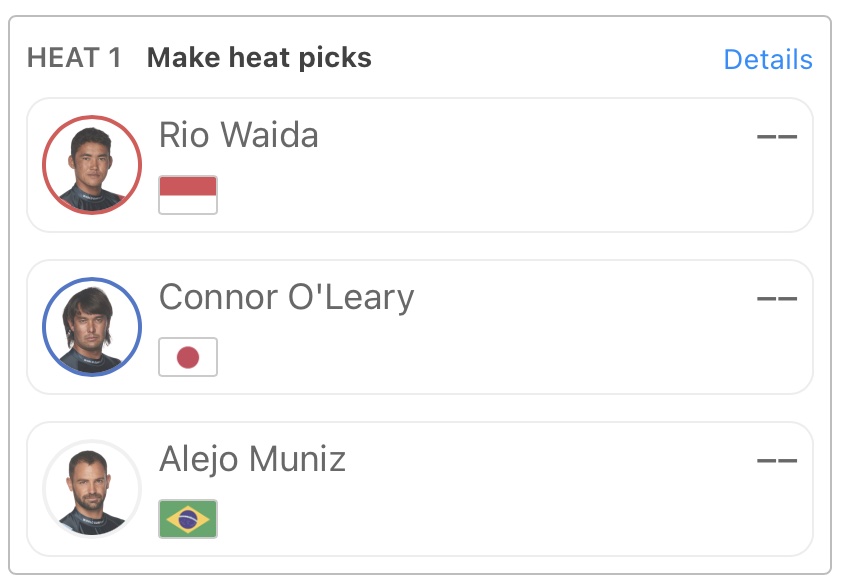Screen dimensions: 842x584
Task: Select Rio Waida's score dashes
Action: (777, 137)
